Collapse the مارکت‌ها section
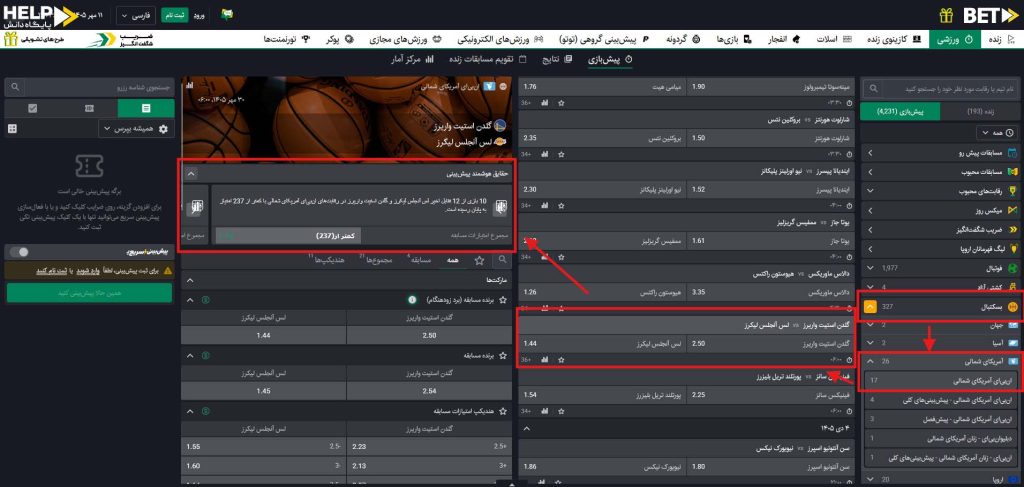The width and height of the screenshot is (1024, 487). click(190, 279)
